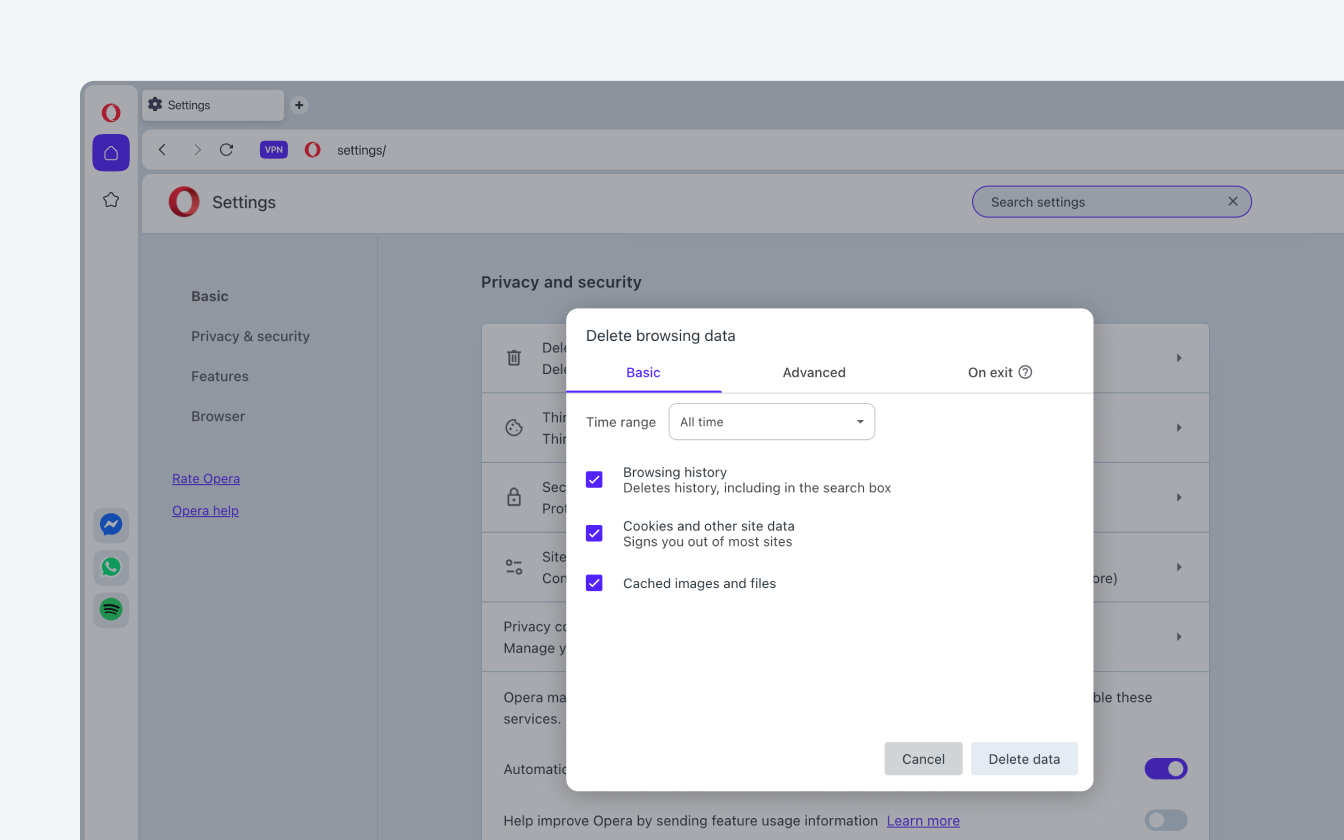Image resolution: width=1344 pixels, height=840 pixels.
Task: Go forward with the forward arrow
Action: point(197,150)
